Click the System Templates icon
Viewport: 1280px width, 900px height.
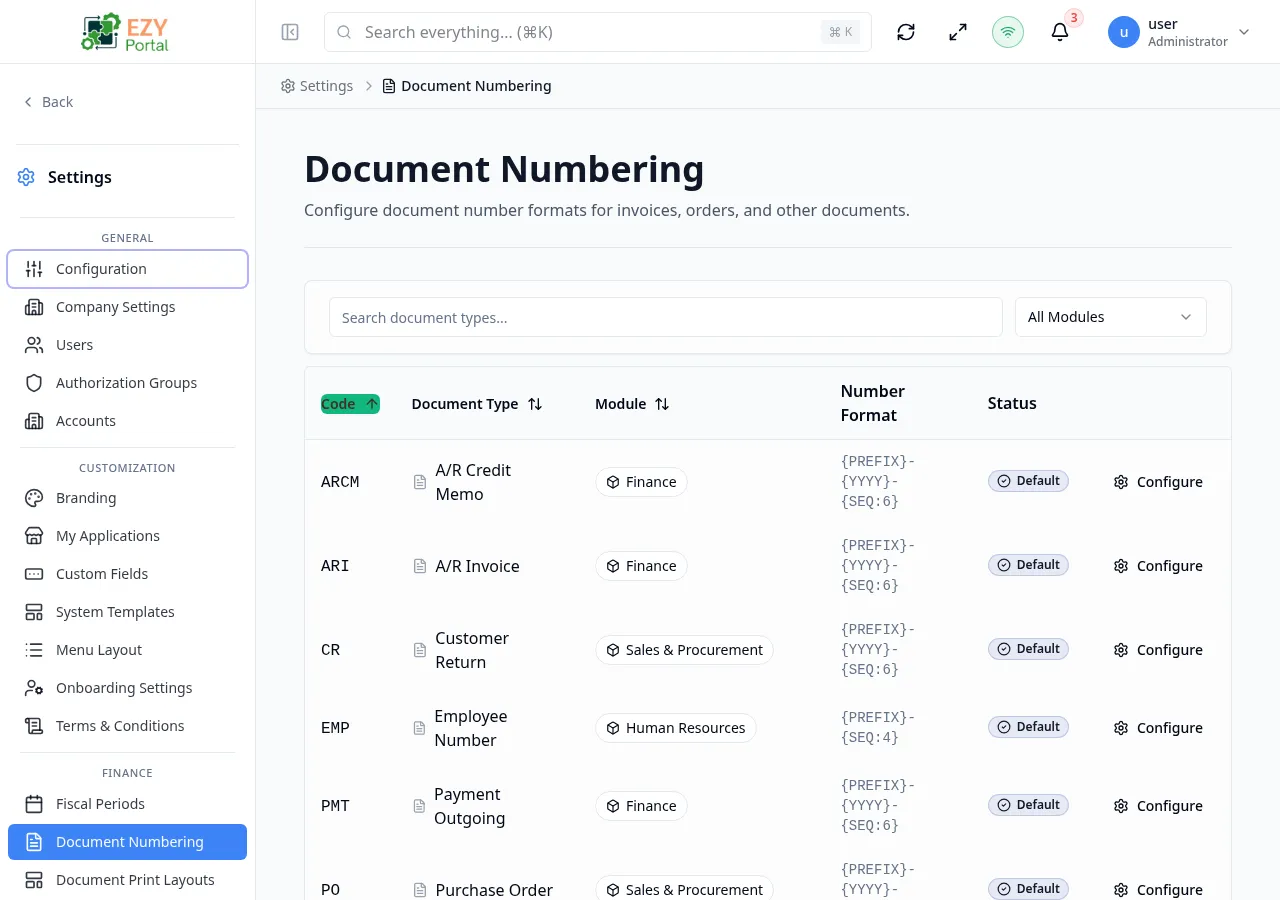coord(34,612)
